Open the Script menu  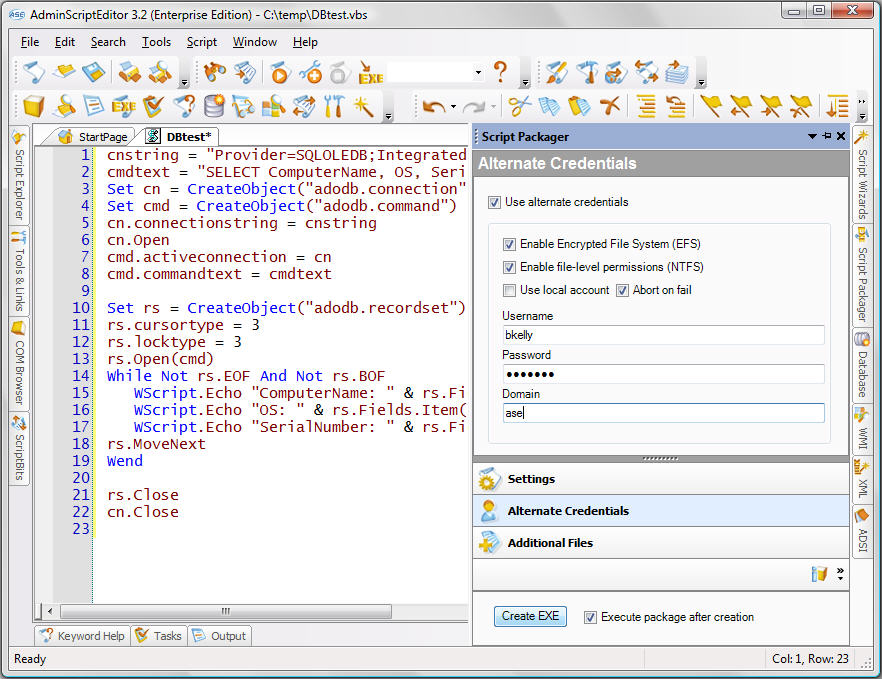click(x=201, y=42)
